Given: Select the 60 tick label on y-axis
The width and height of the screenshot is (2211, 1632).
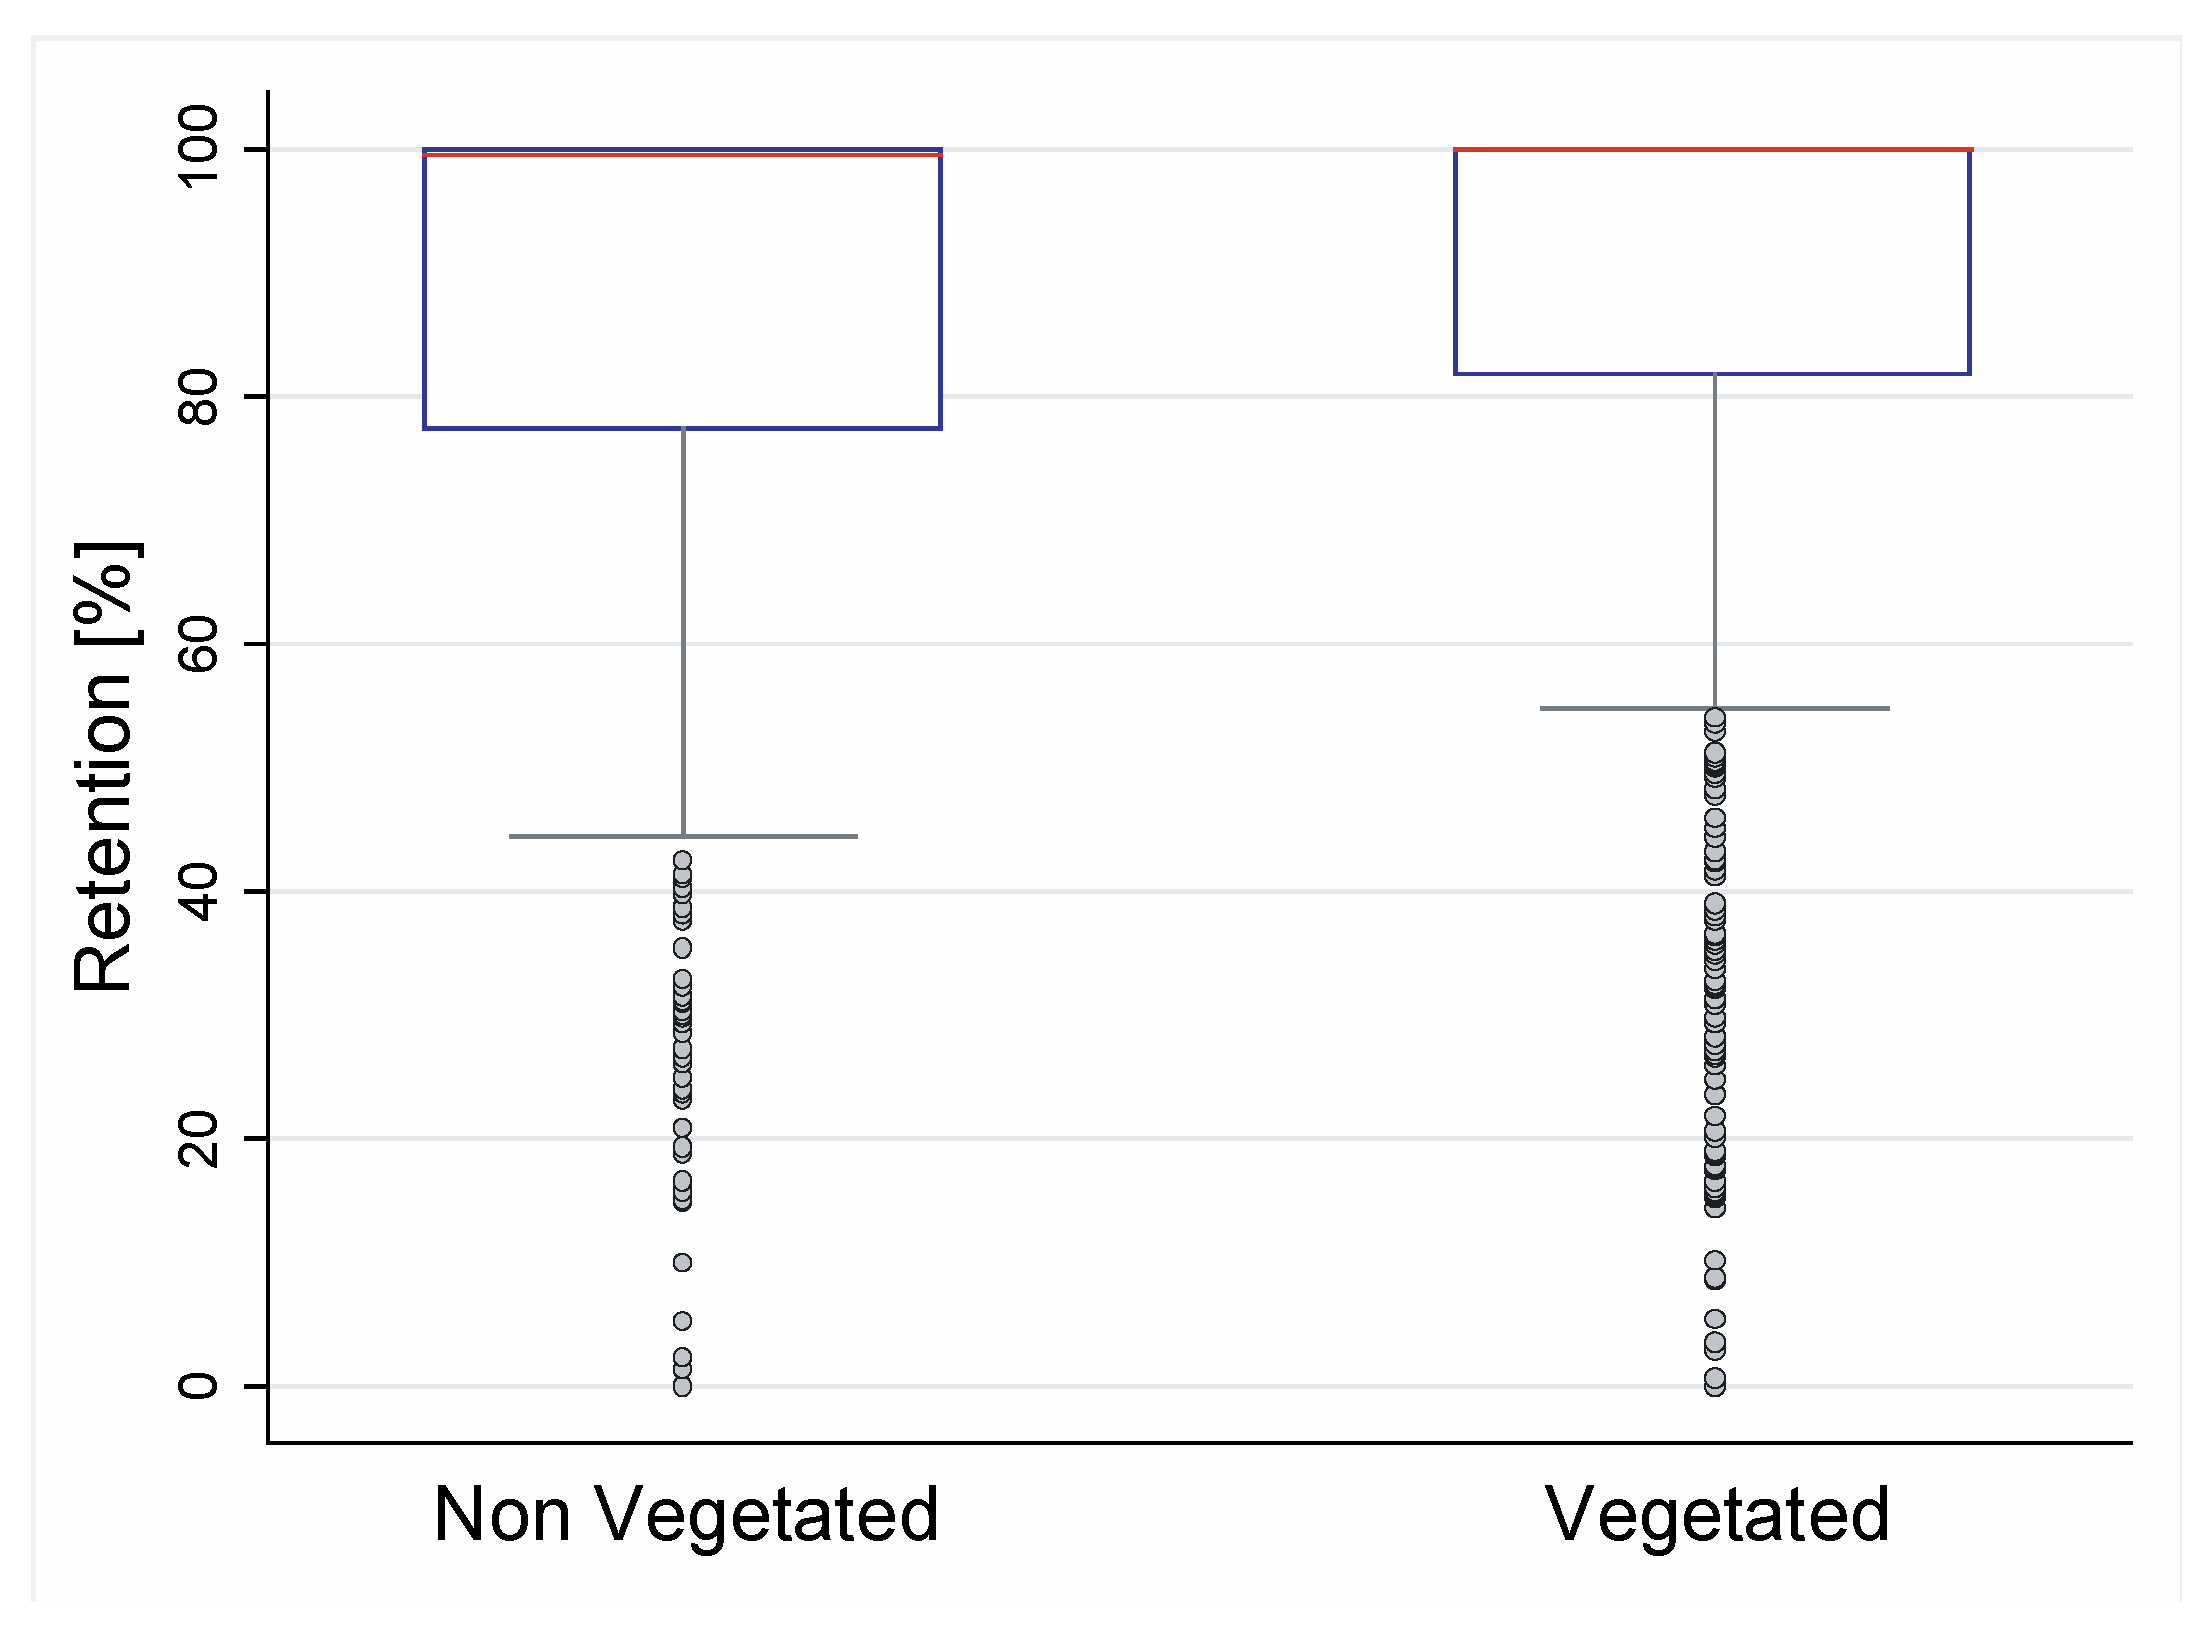Looking at the screenshot, I should coord(198,644).
